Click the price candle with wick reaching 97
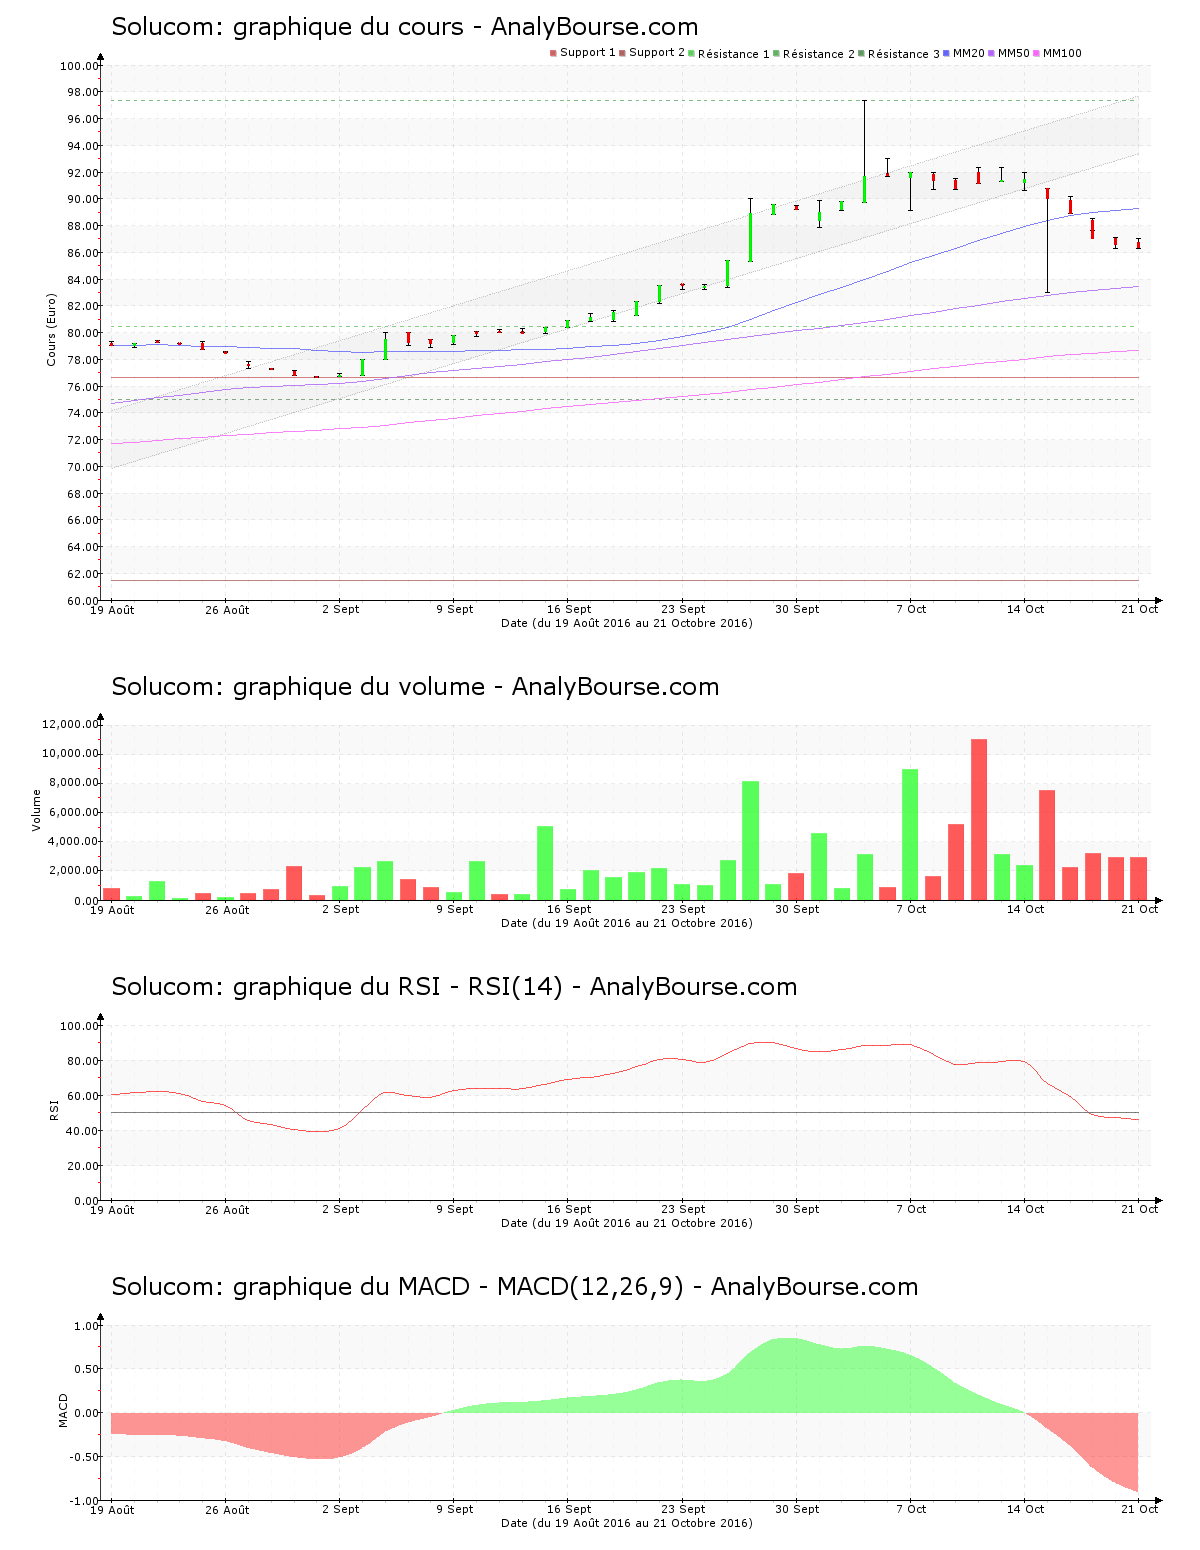This screenshot has width=1200, height=1550. pos(865,151)
